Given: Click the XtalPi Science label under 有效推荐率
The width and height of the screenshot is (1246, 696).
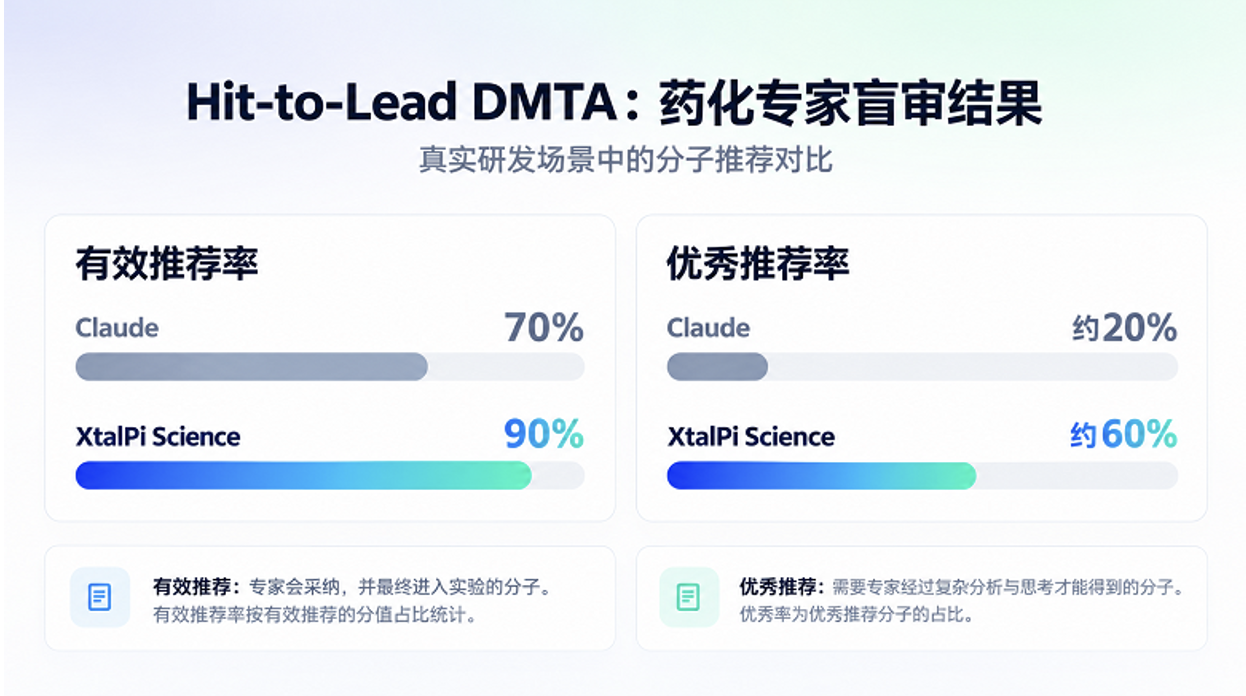Looking at the screenshot, I should pyautogui.click(x=158, y=437).
